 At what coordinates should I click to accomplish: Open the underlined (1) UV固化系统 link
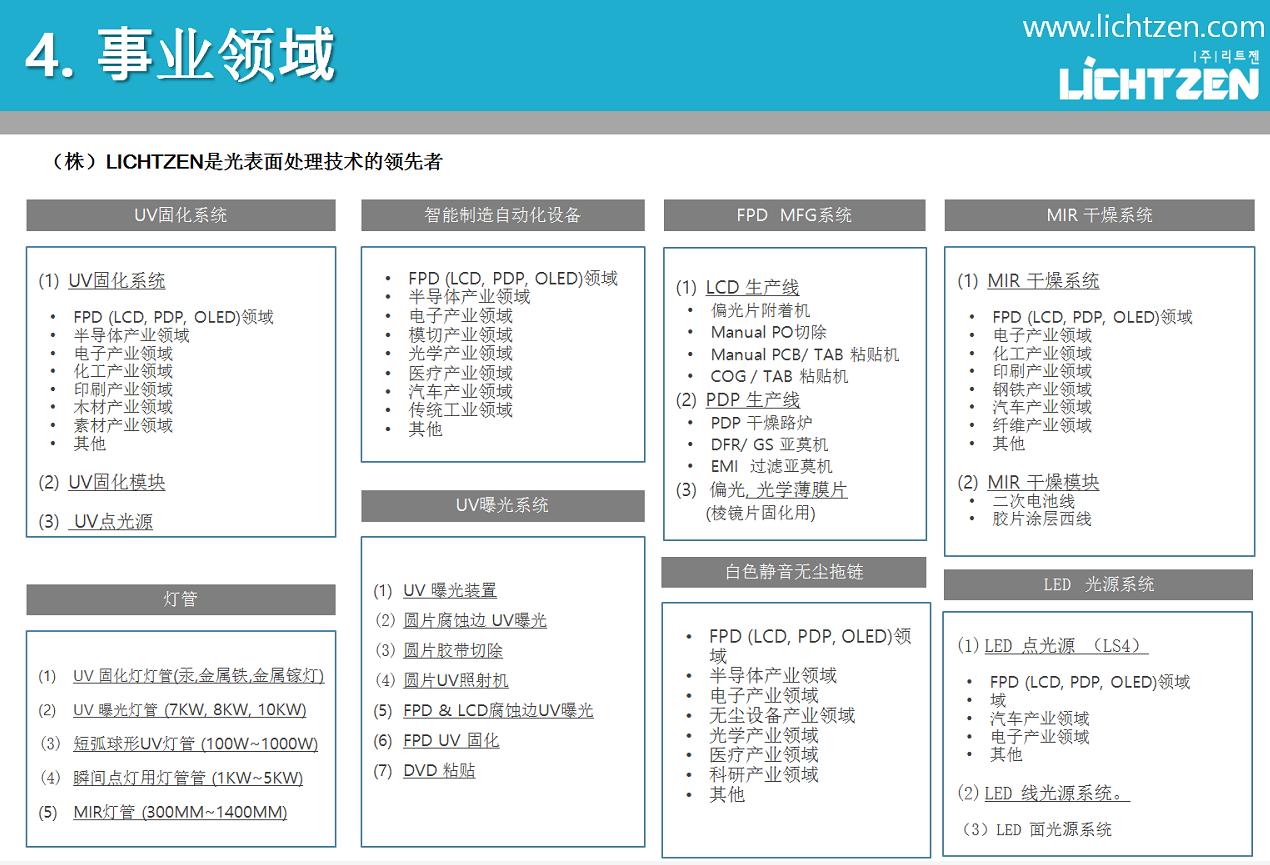117,281
